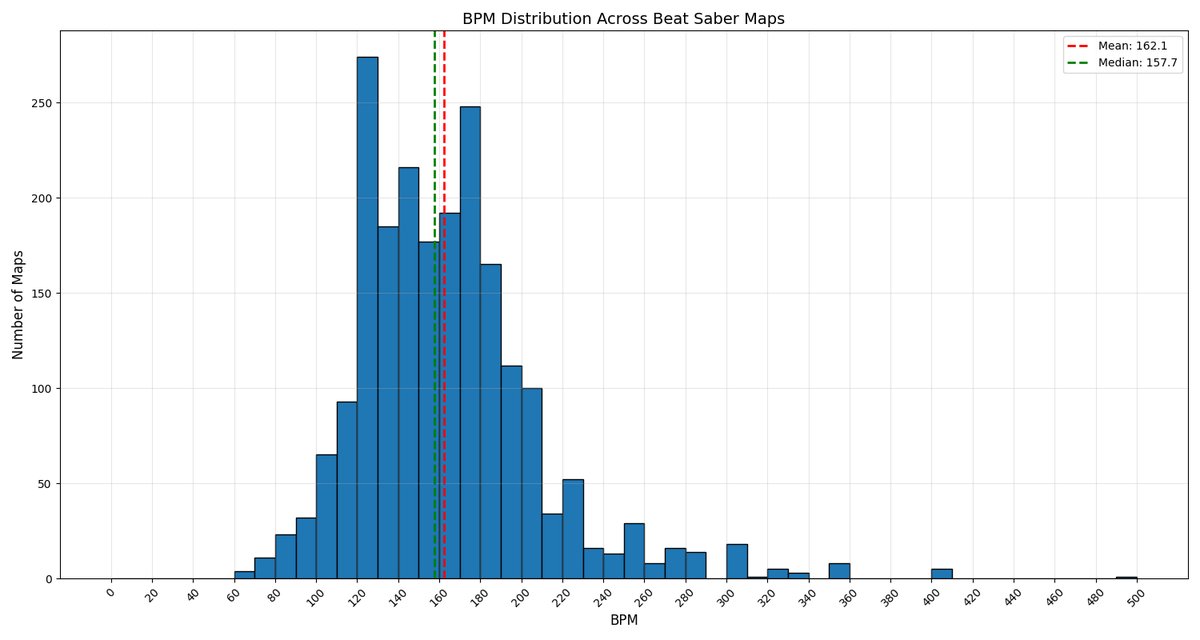Click the Number of Maps y-axis label
The width and height of the screenshot is (1200, 640).
click(18, 305)
